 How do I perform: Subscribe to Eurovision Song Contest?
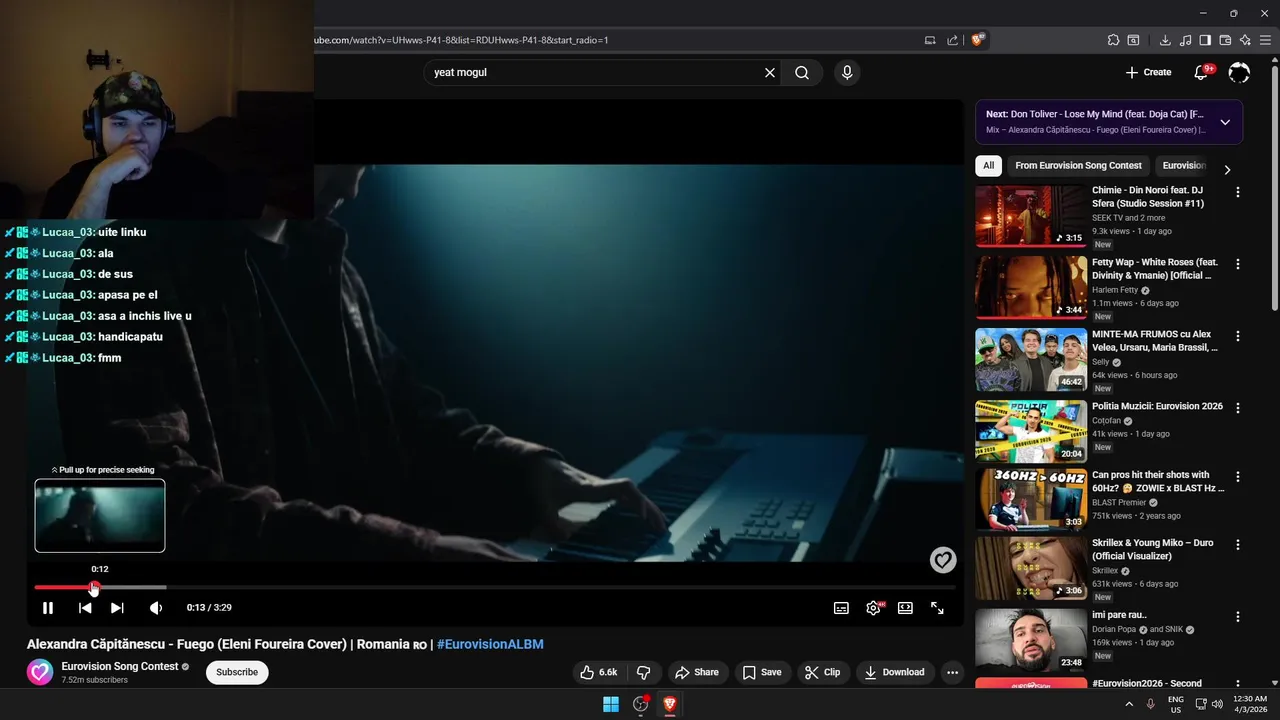237,672
